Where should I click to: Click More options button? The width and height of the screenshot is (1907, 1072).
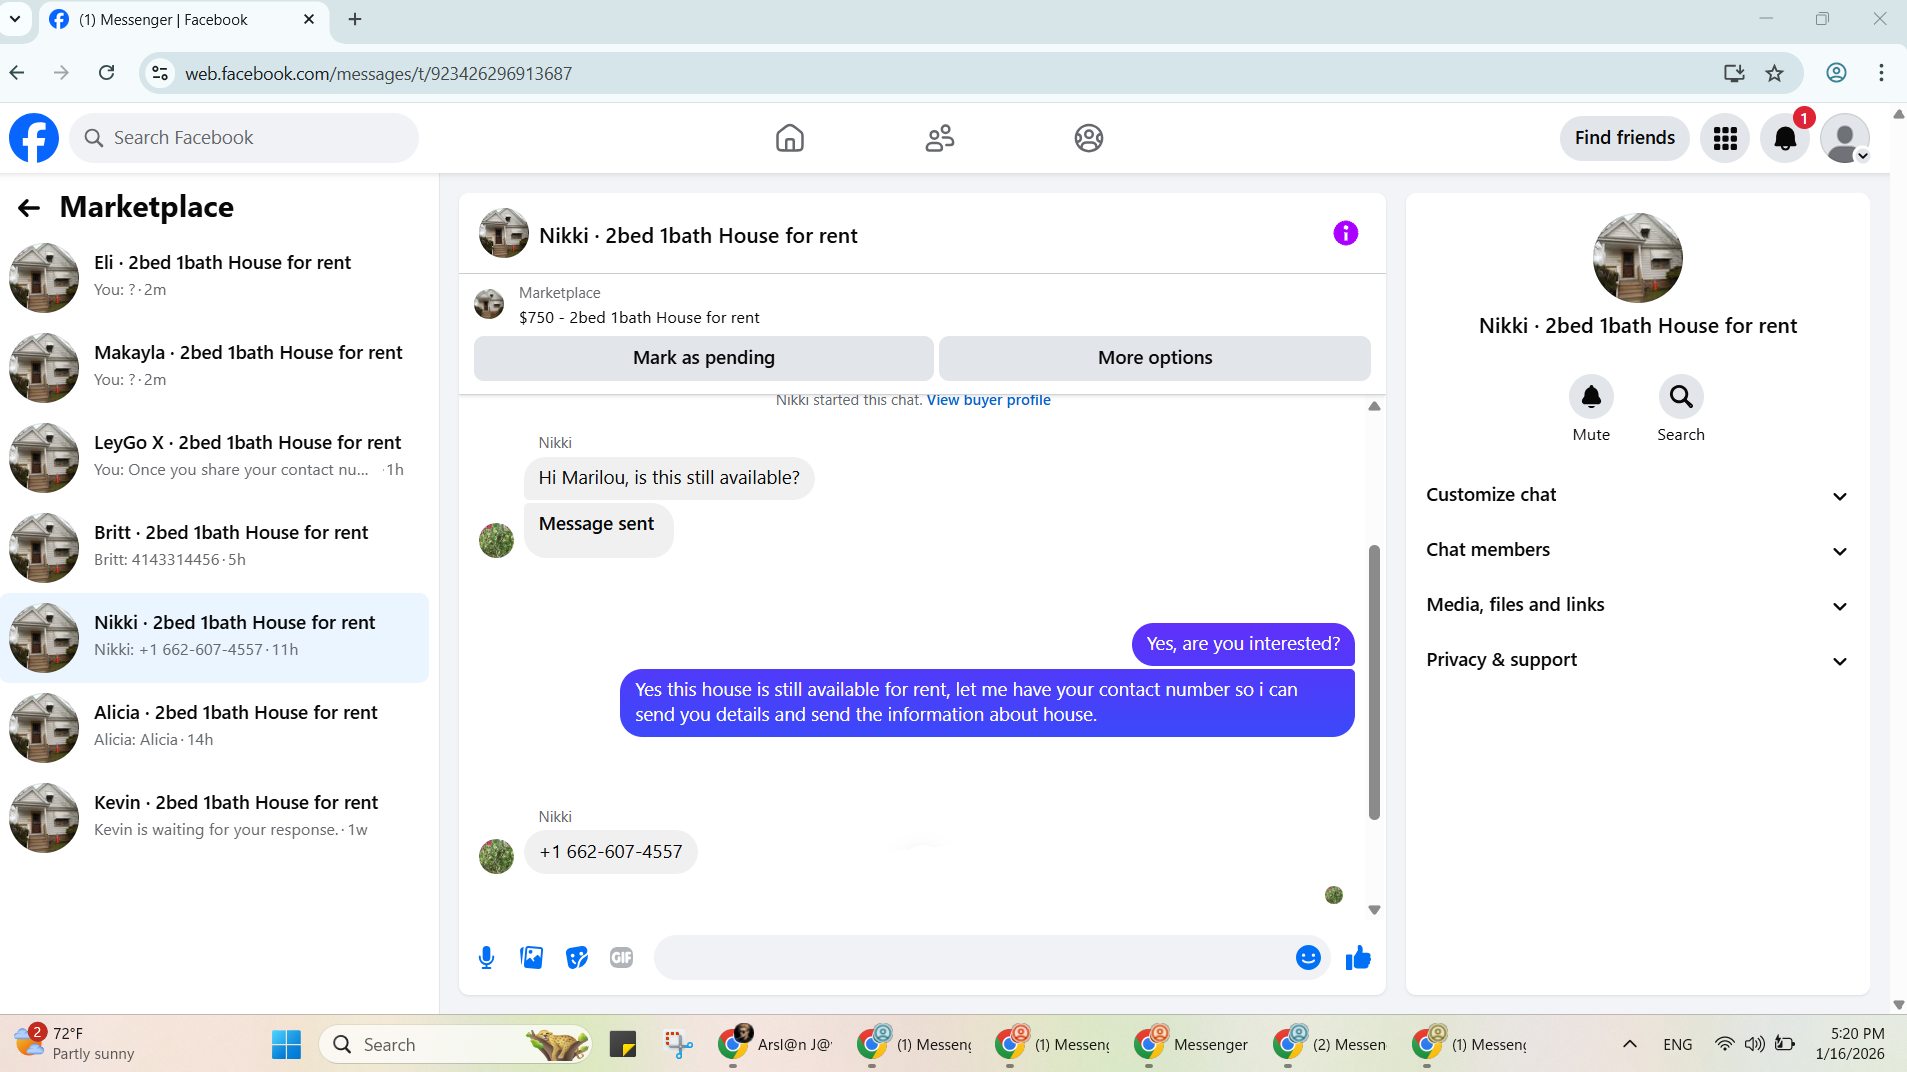[x=1155, y=358]
